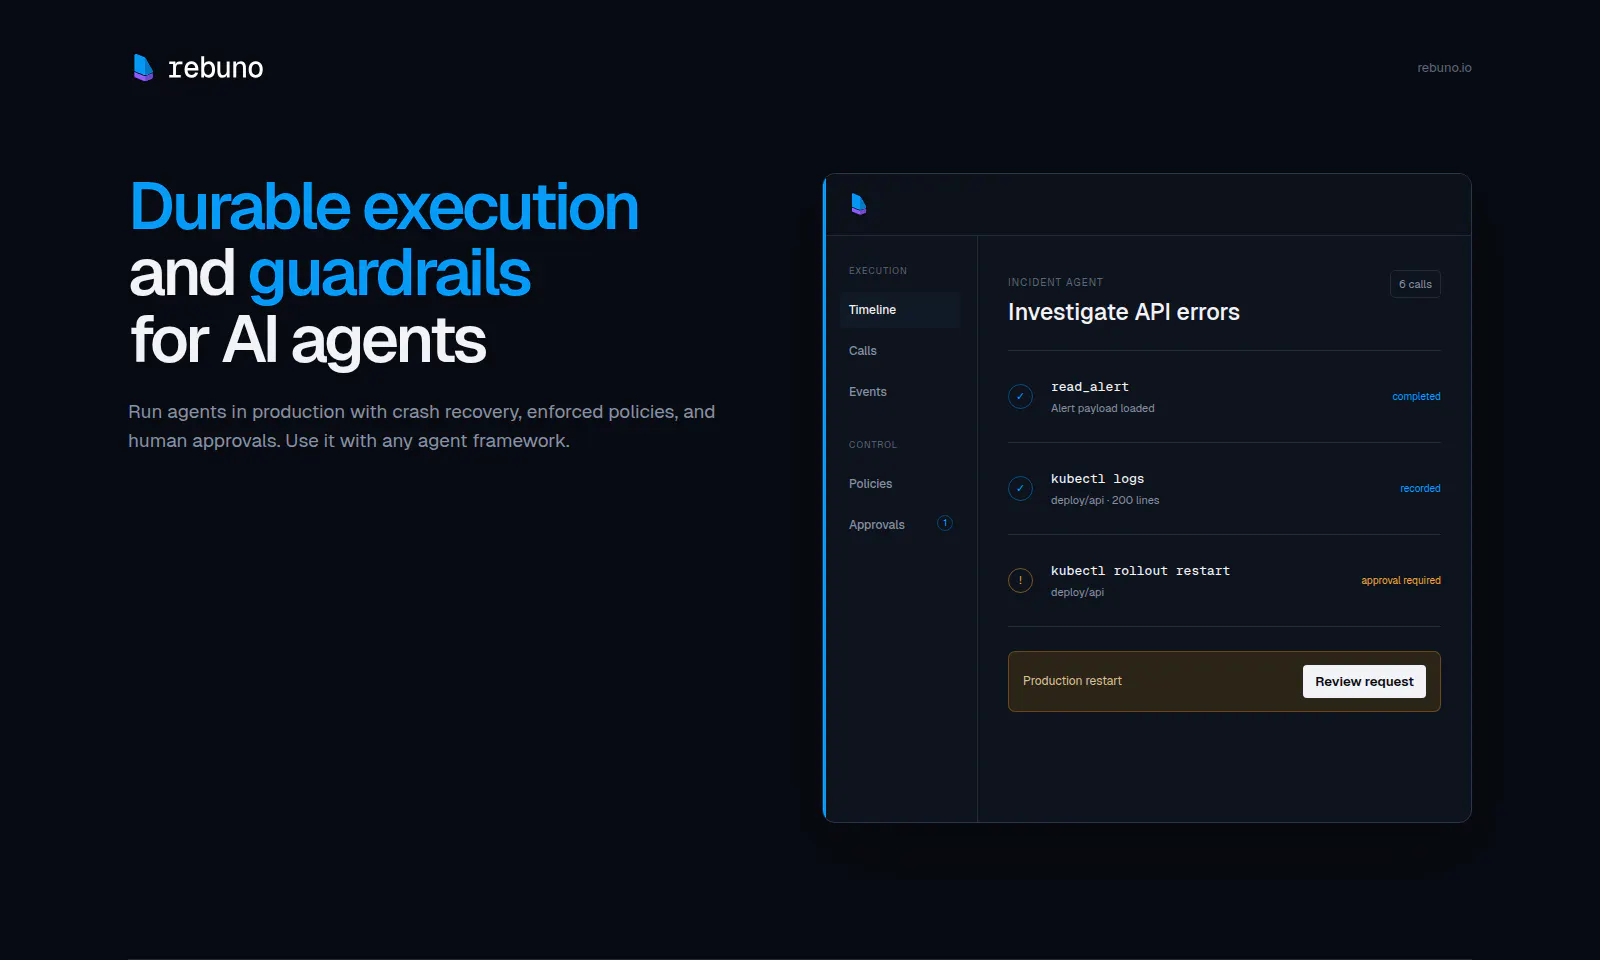
Task: Click the rebuno logo icon in header
Action: [x=143, y=67]
